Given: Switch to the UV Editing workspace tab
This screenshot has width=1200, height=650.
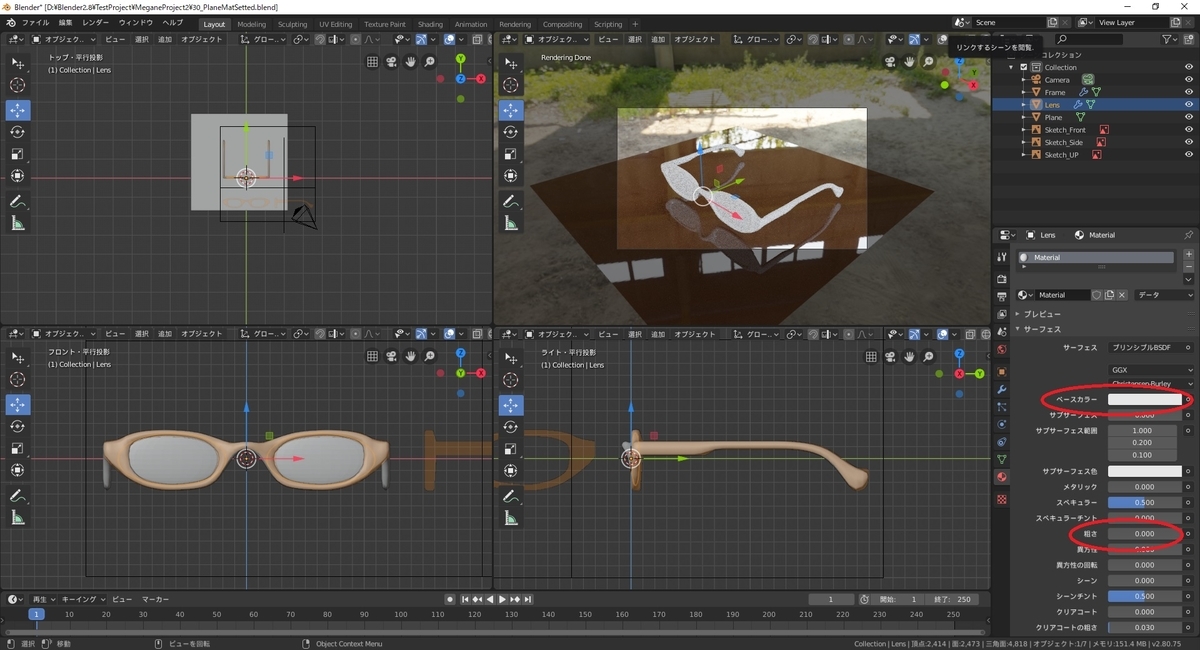Looking at the screenshot, I should tap(336, 24).
